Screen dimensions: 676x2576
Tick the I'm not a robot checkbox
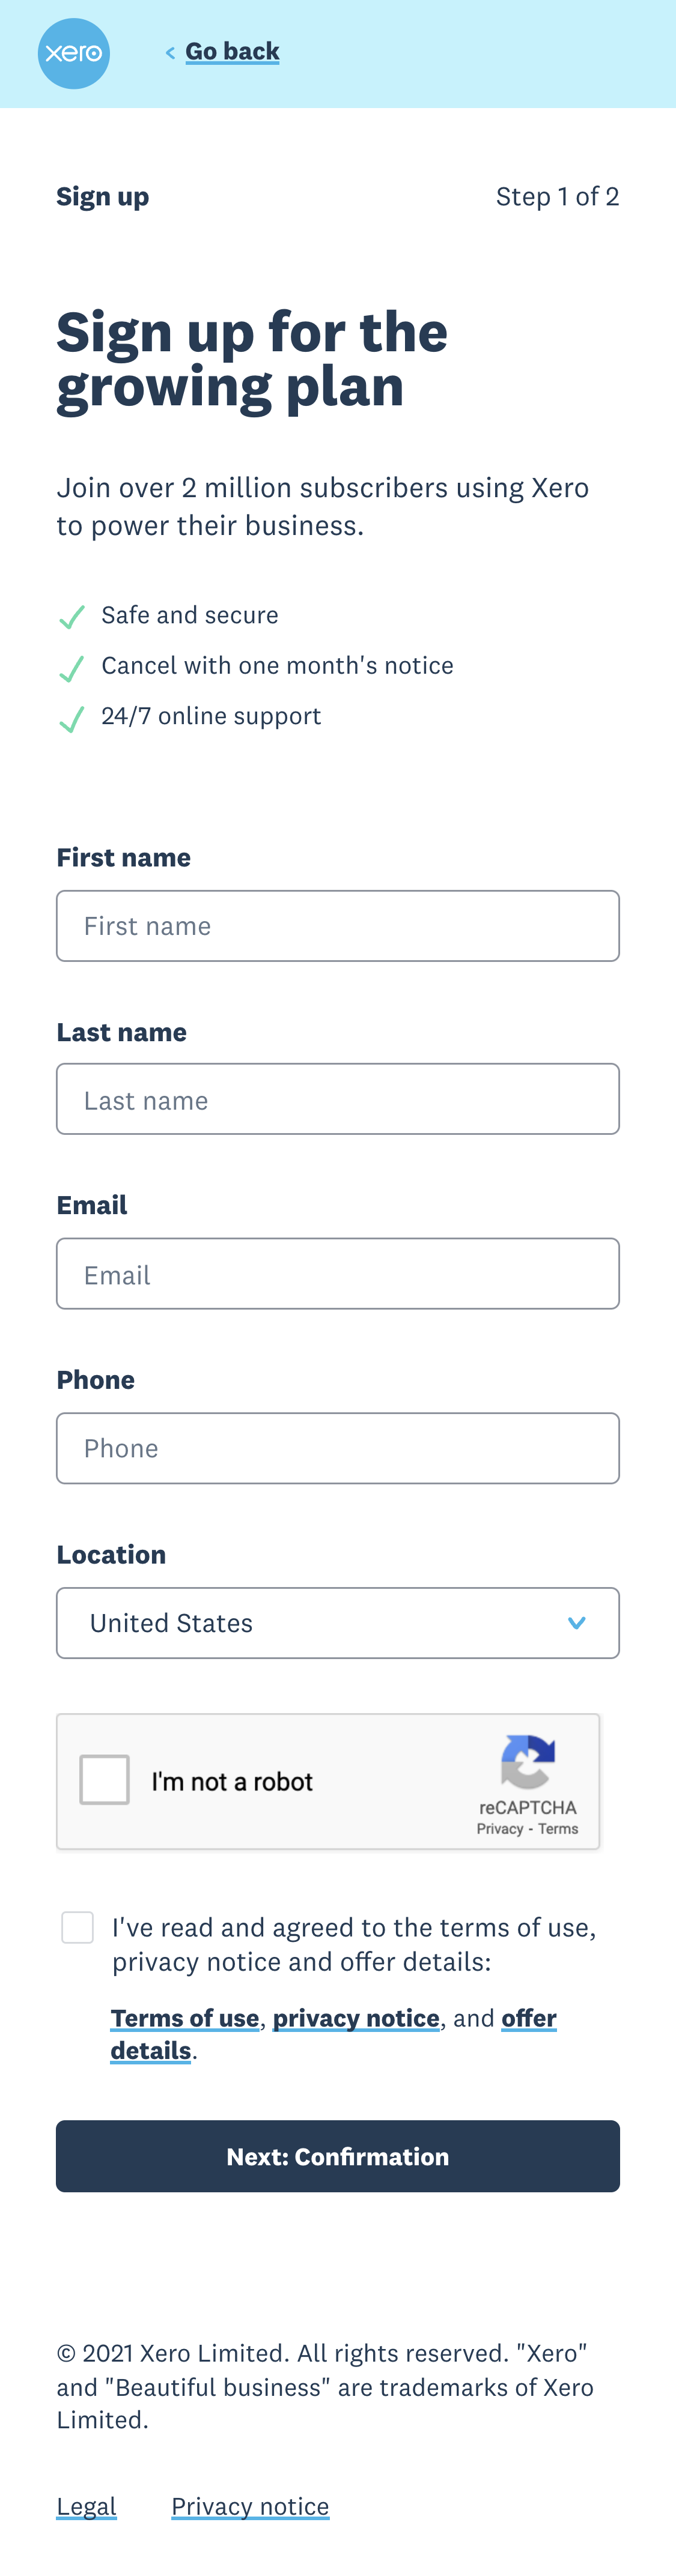(x=104, y=1779)
